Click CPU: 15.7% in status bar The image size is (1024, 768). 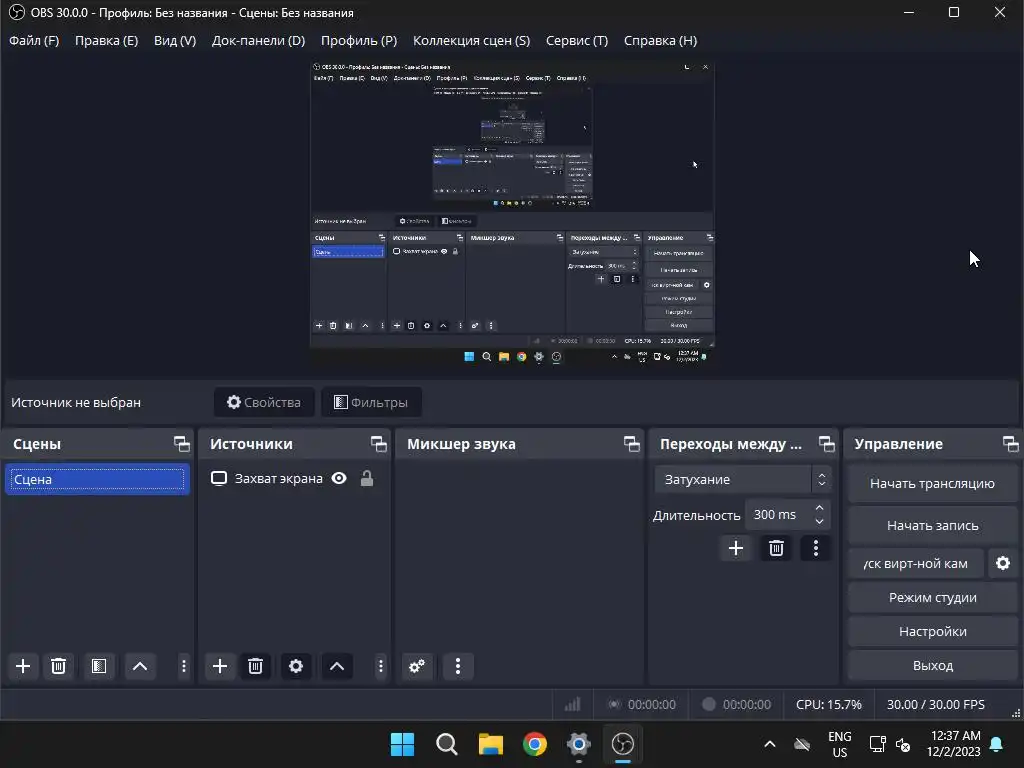point(829,705)
